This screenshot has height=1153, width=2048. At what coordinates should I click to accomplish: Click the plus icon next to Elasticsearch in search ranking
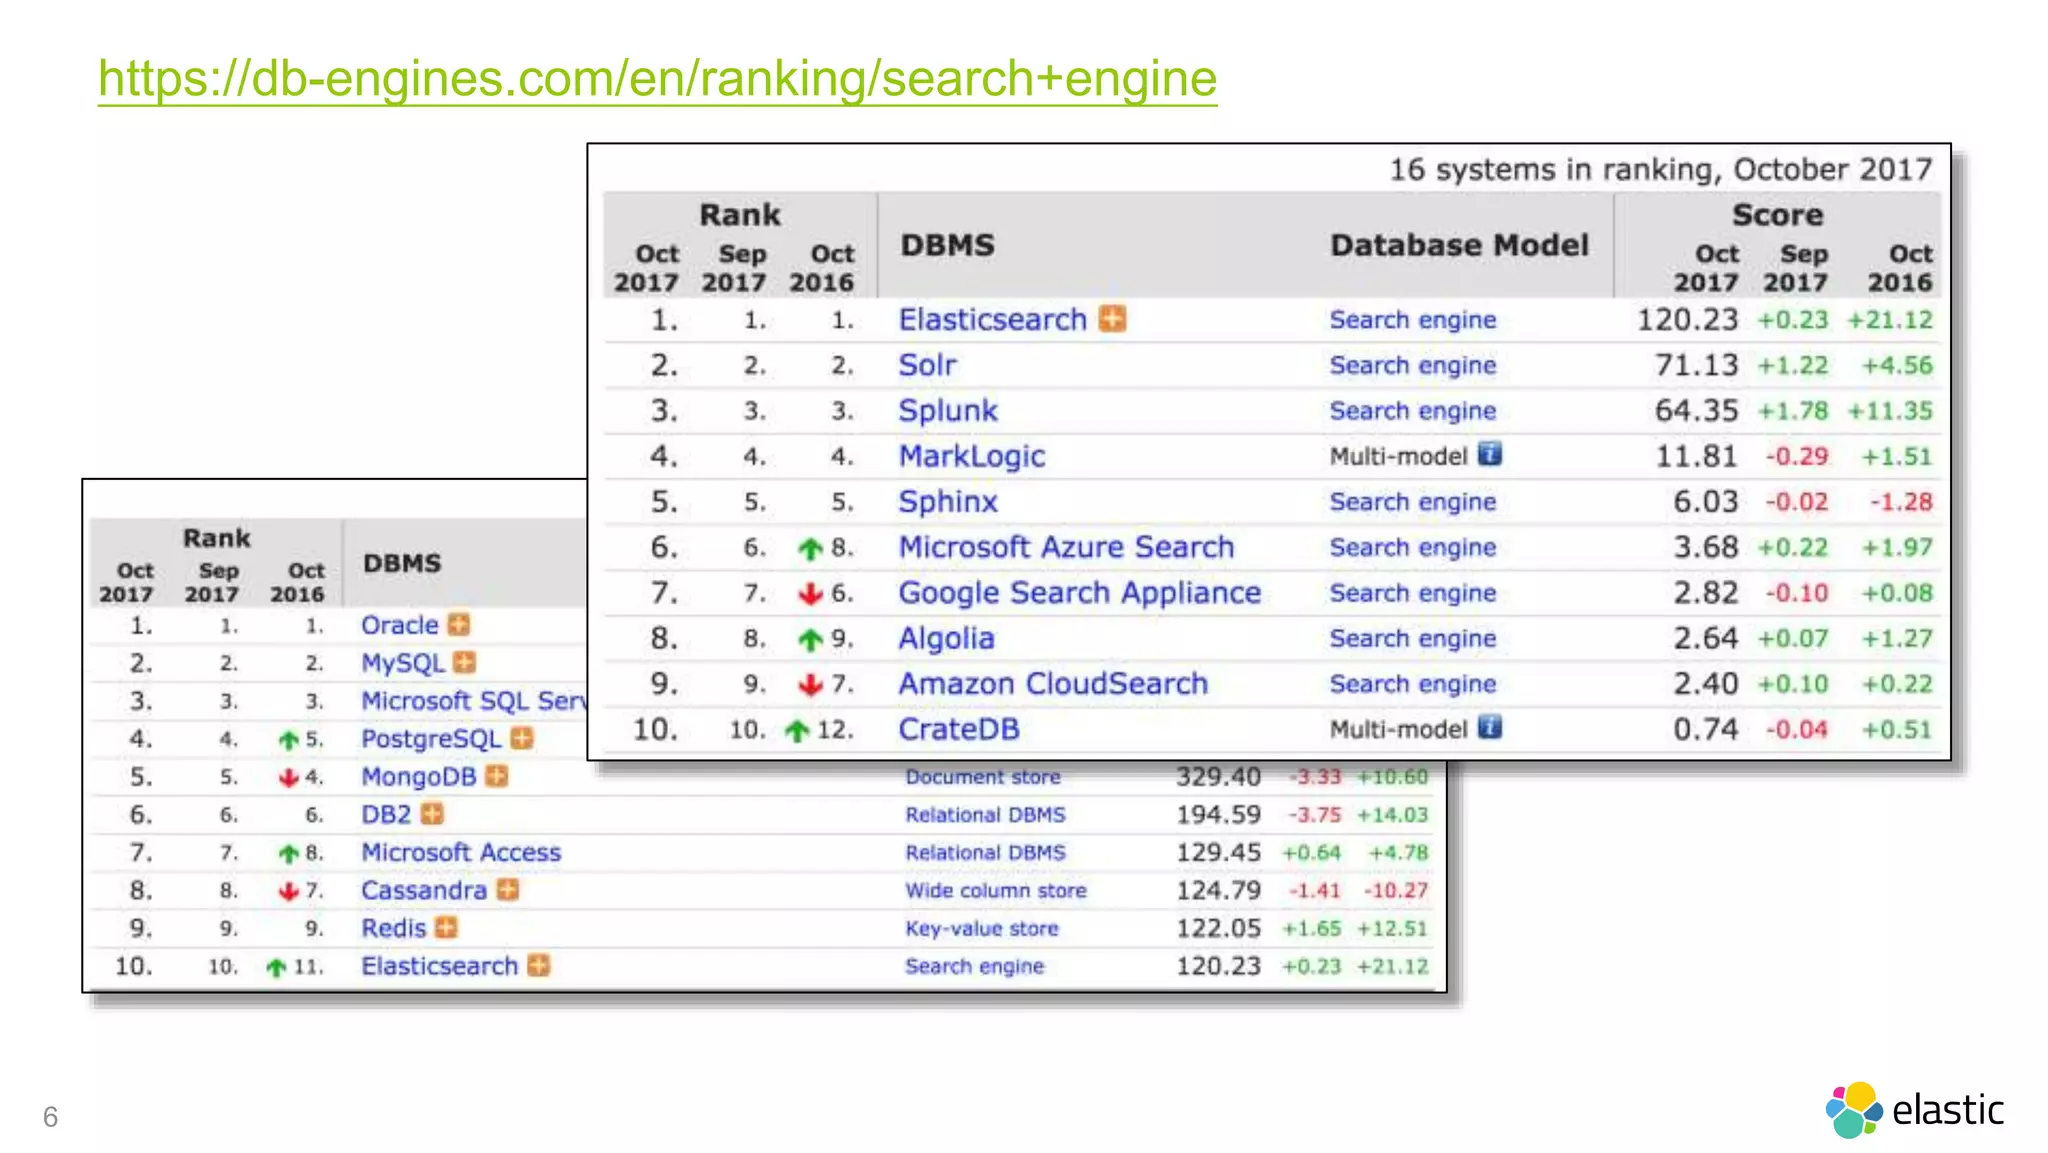1112,319
